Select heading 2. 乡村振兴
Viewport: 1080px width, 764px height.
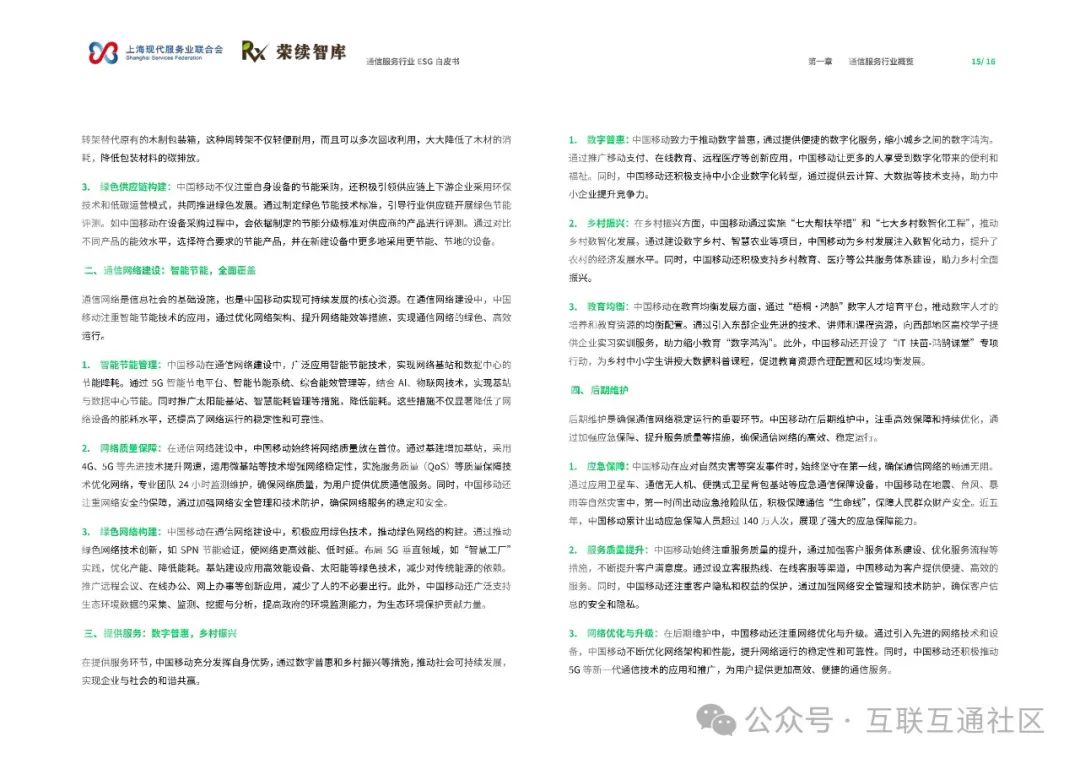[x=599, y=223]
